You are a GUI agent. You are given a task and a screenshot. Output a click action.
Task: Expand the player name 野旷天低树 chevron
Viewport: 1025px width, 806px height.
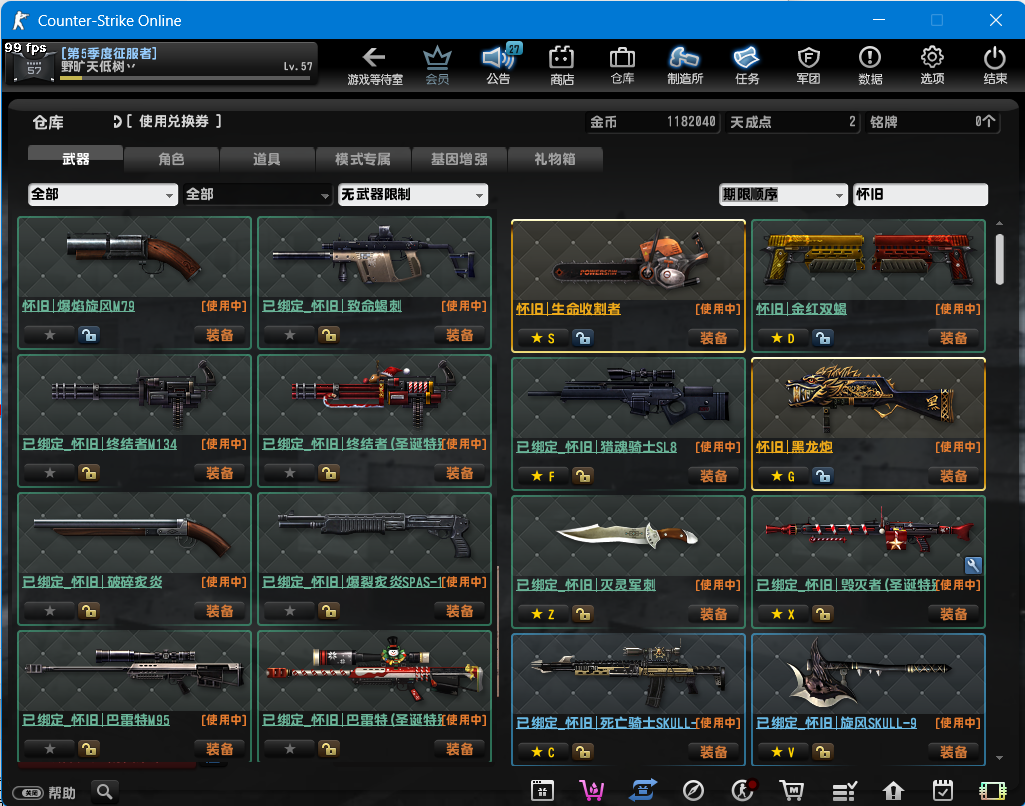pos(131,66)
